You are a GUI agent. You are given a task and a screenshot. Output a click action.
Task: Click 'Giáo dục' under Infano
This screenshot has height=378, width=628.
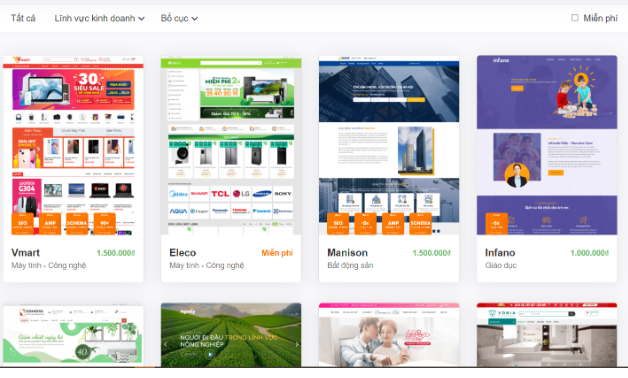coord(501,265)
